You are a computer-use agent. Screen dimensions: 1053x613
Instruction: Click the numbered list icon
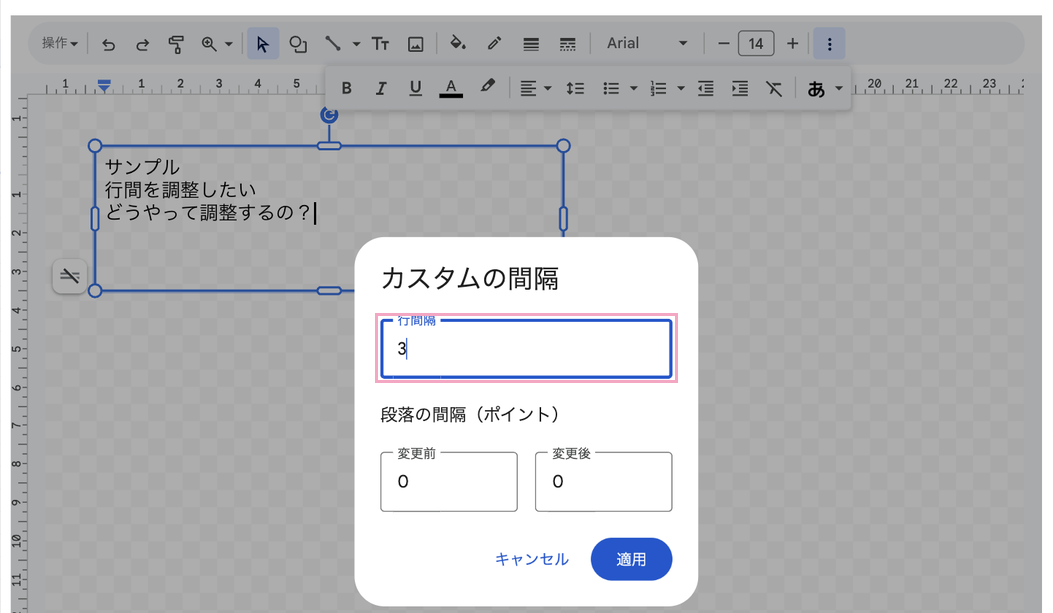click(658, 88)
